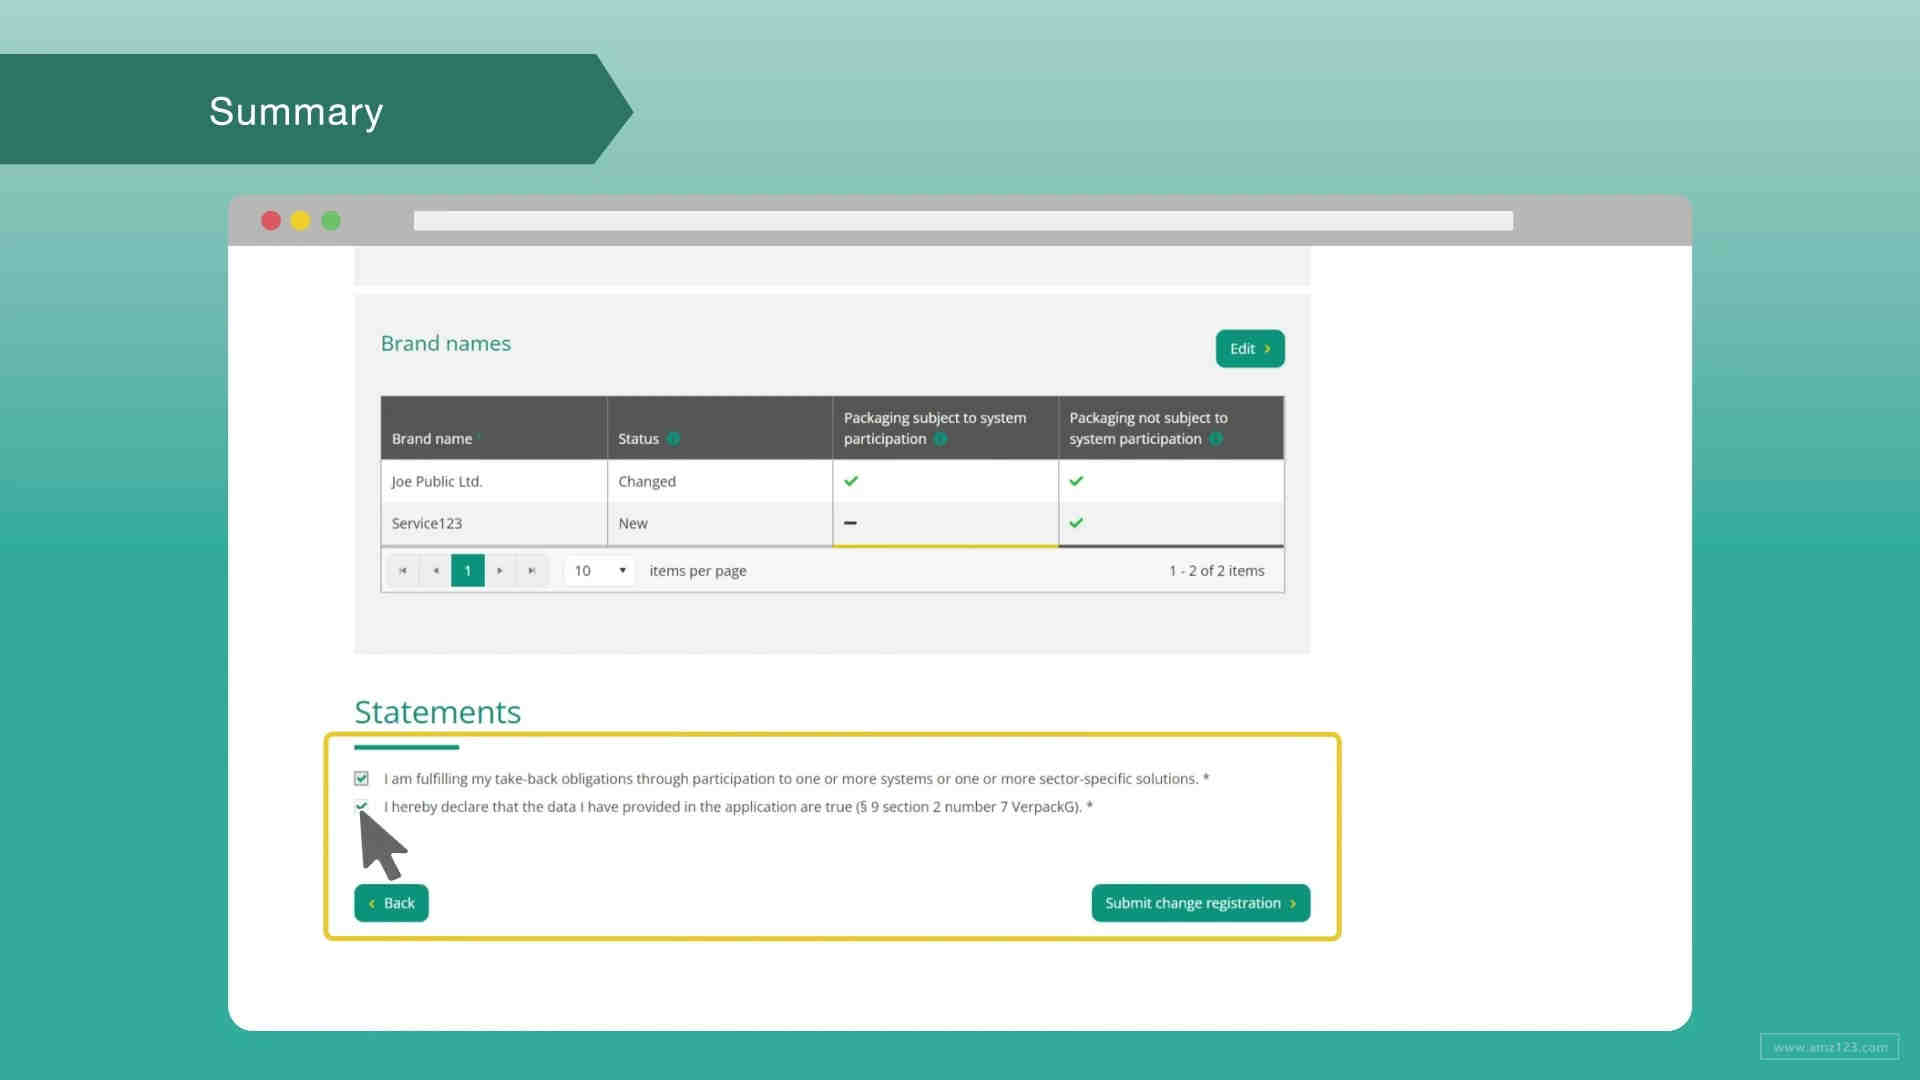Click the Joe Public Ltd. brand cell
This screenshot has width=1920, height=1080.
coord(494,481)
